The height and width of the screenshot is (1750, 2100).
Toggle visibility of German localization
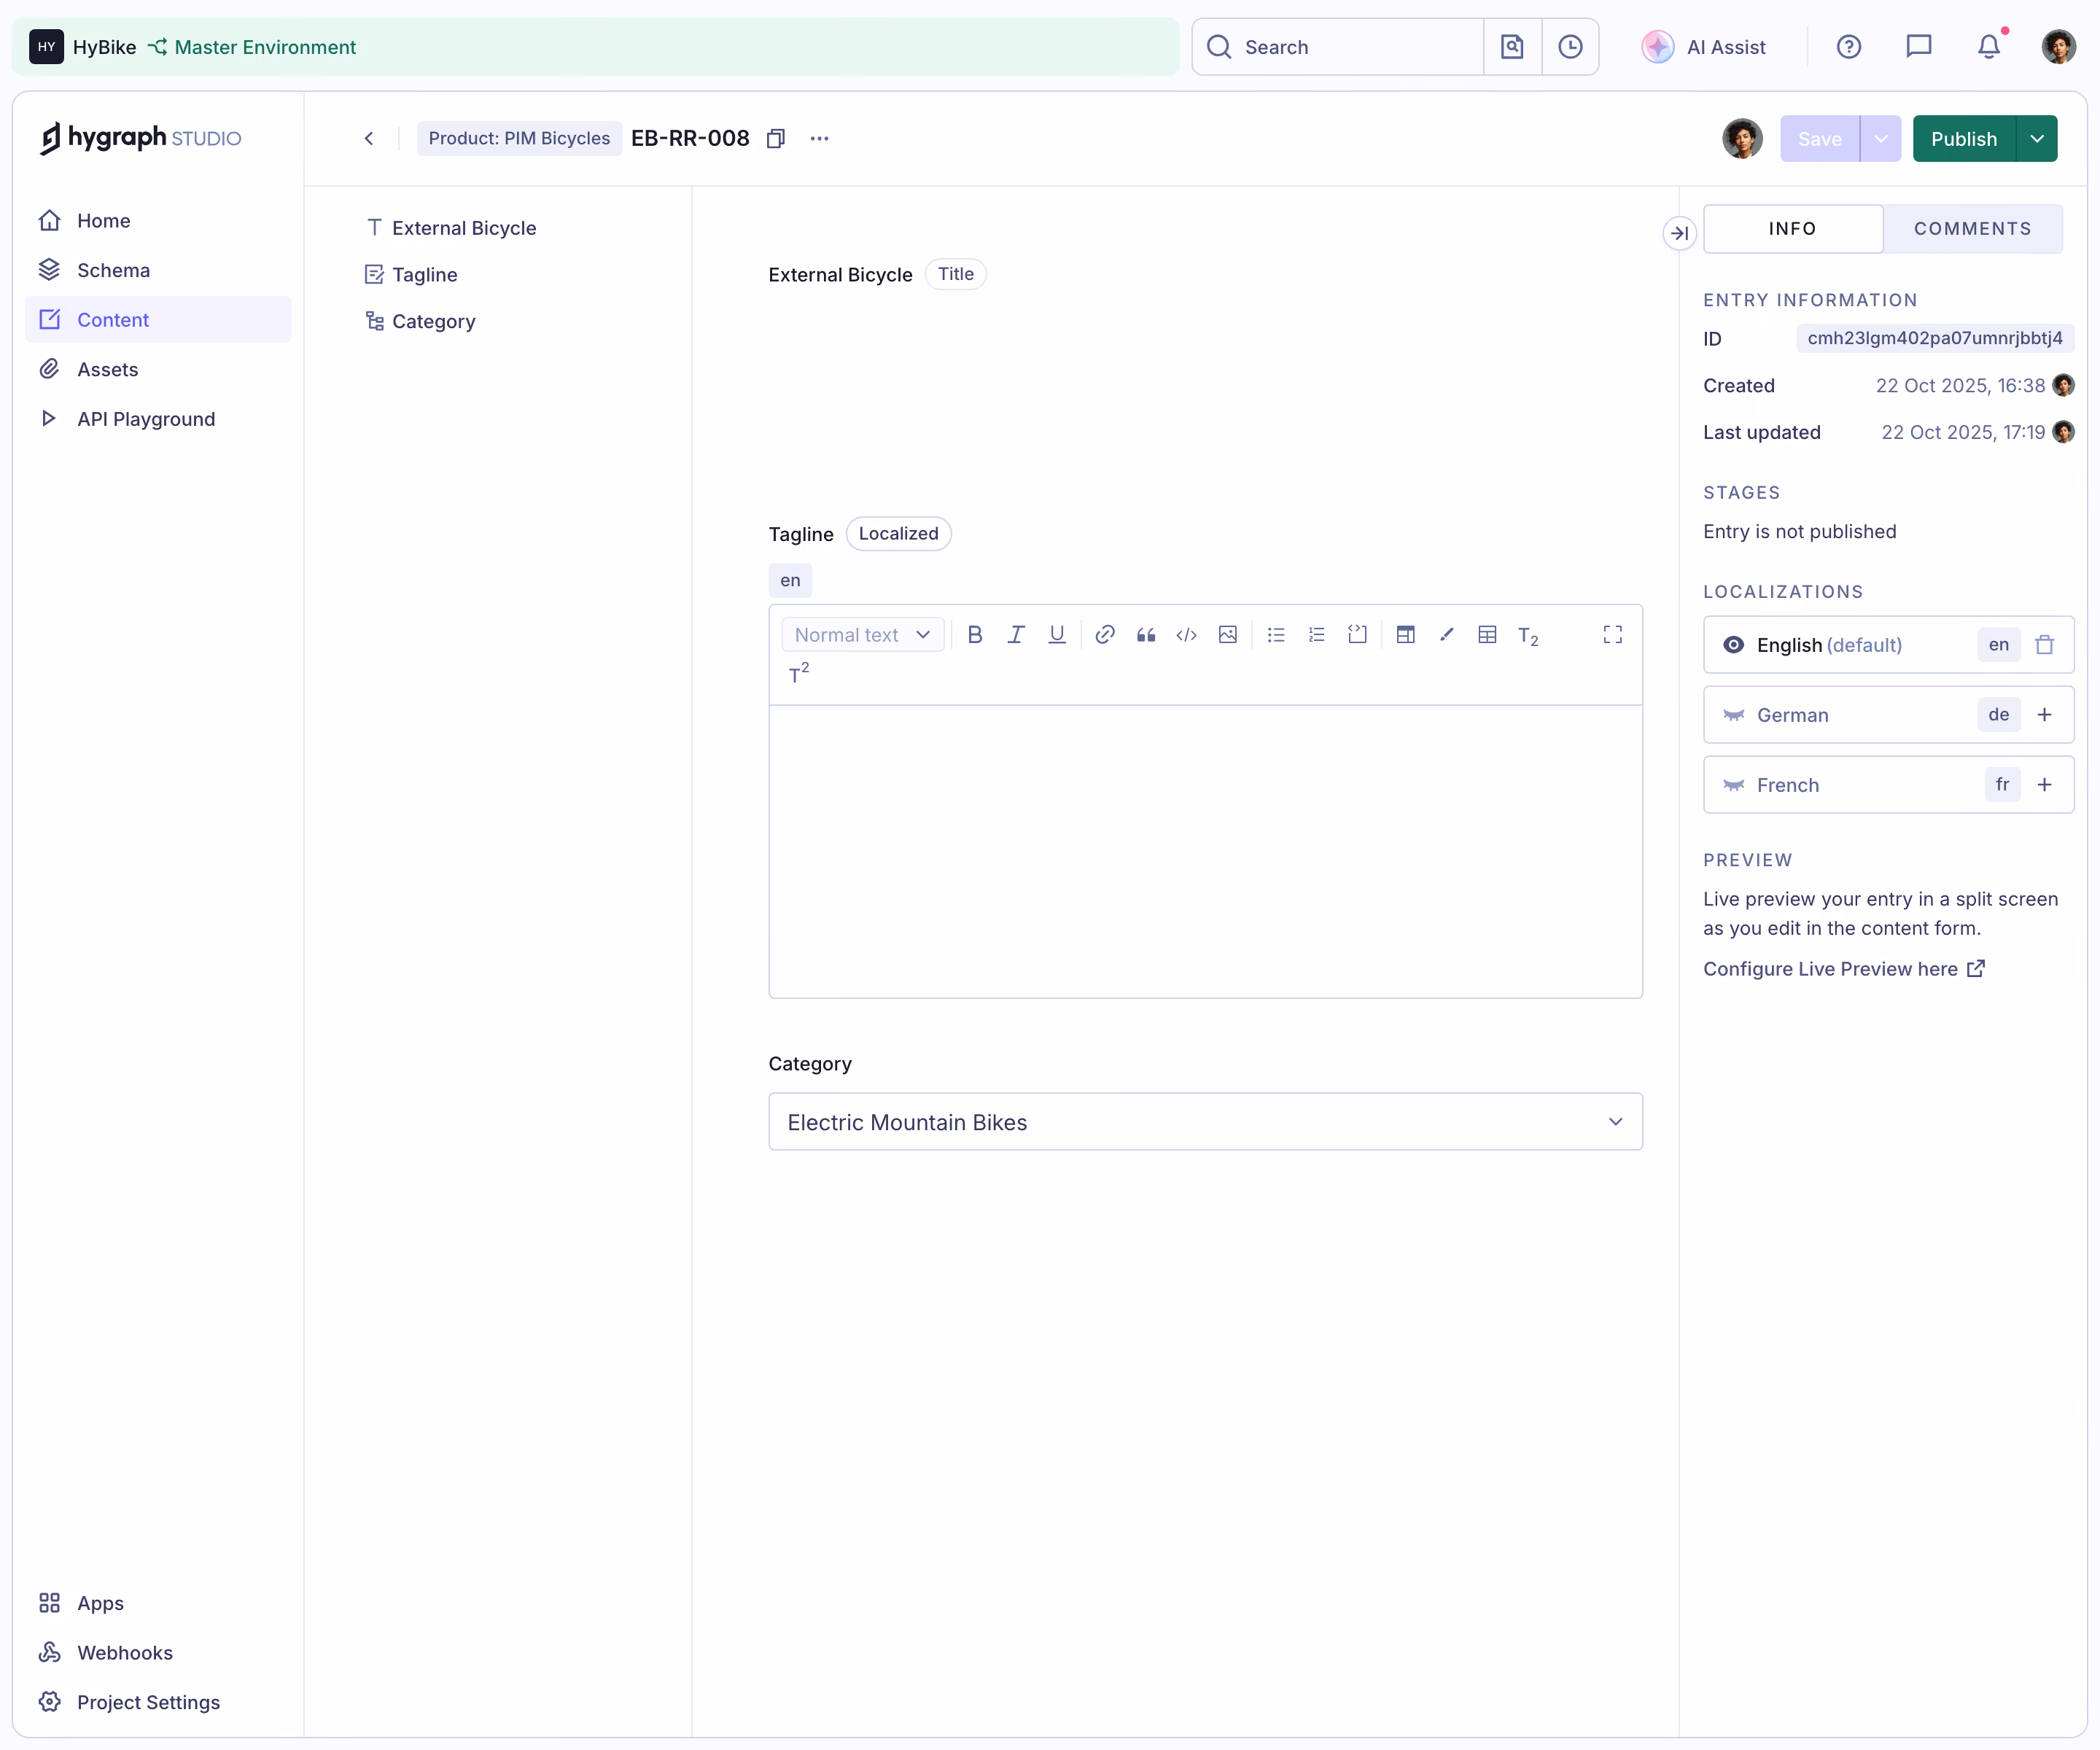click(1733, 715)
